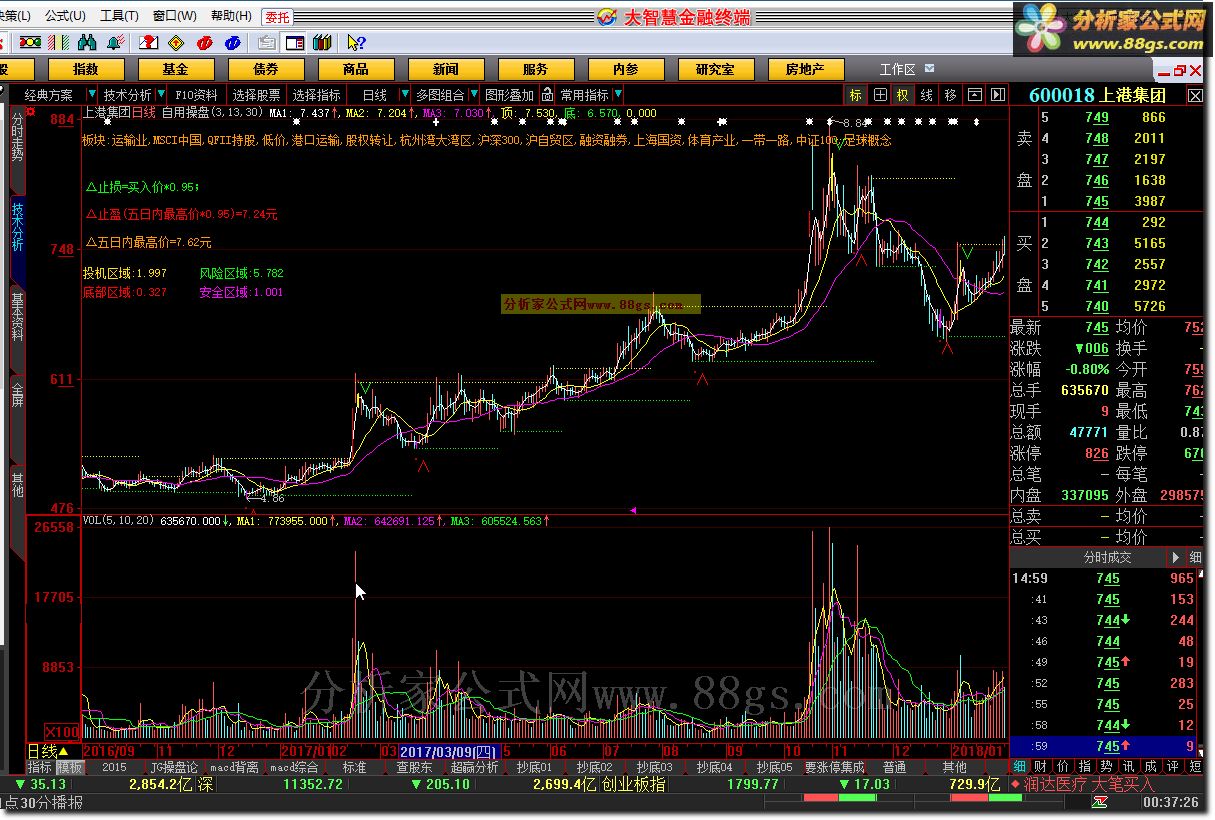This screenshot has height=820, width=1215.
Task: Open the 公式(U) menu
Action: pos(66,16)
